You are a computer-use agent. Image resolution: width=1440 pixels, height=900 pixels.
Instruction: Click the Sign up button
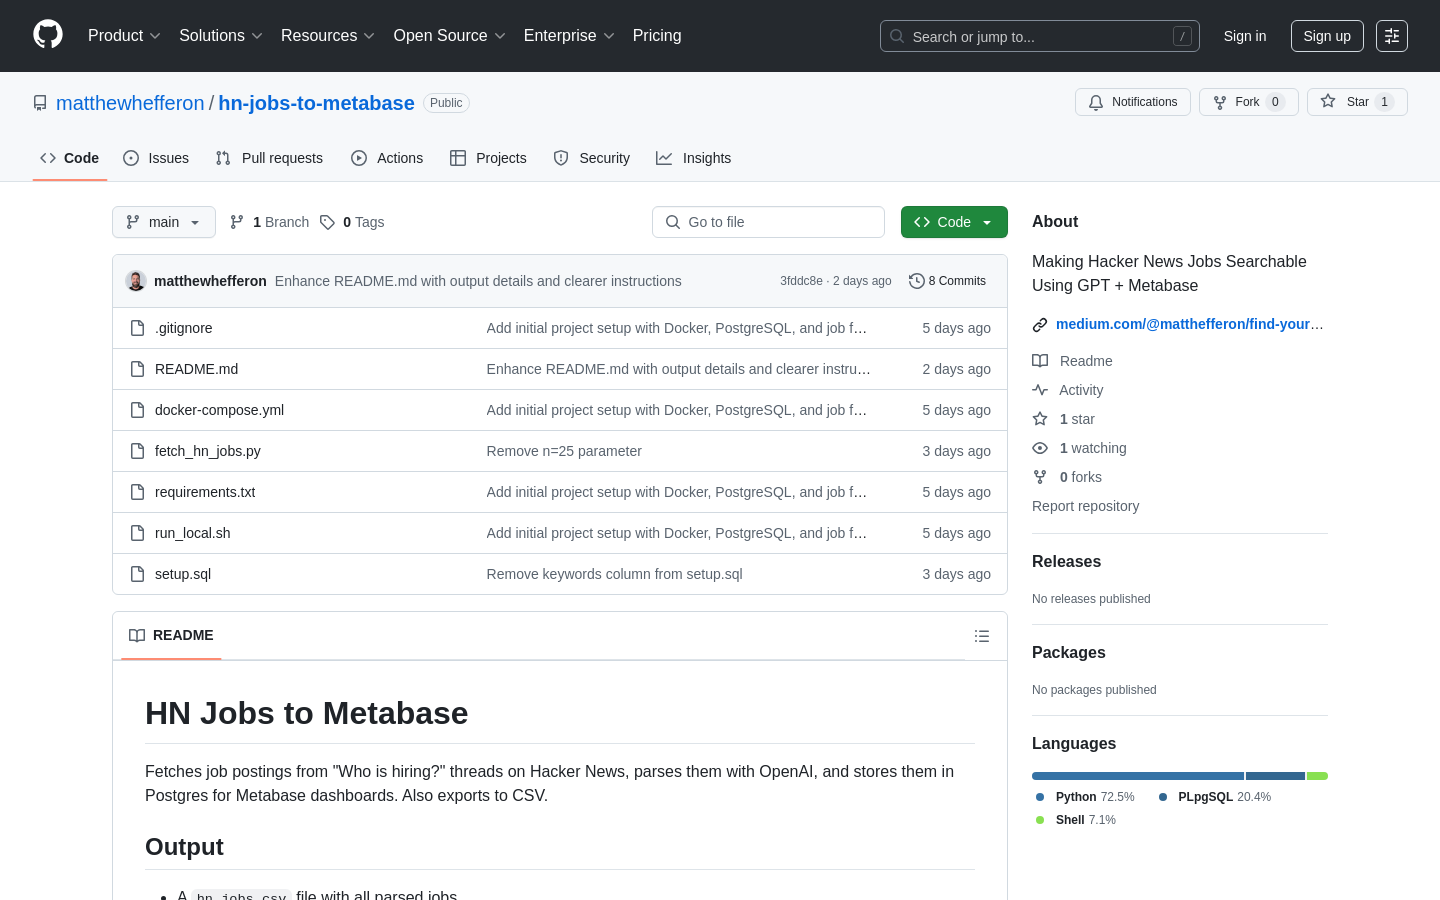click(1327, 36)
